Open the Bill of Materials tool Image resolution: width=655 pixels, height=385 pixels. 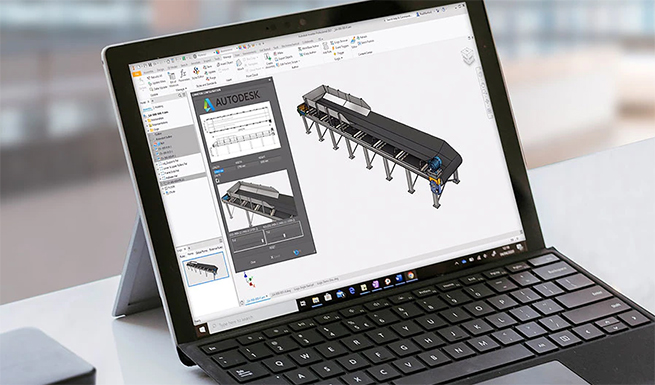pos(173,78)
